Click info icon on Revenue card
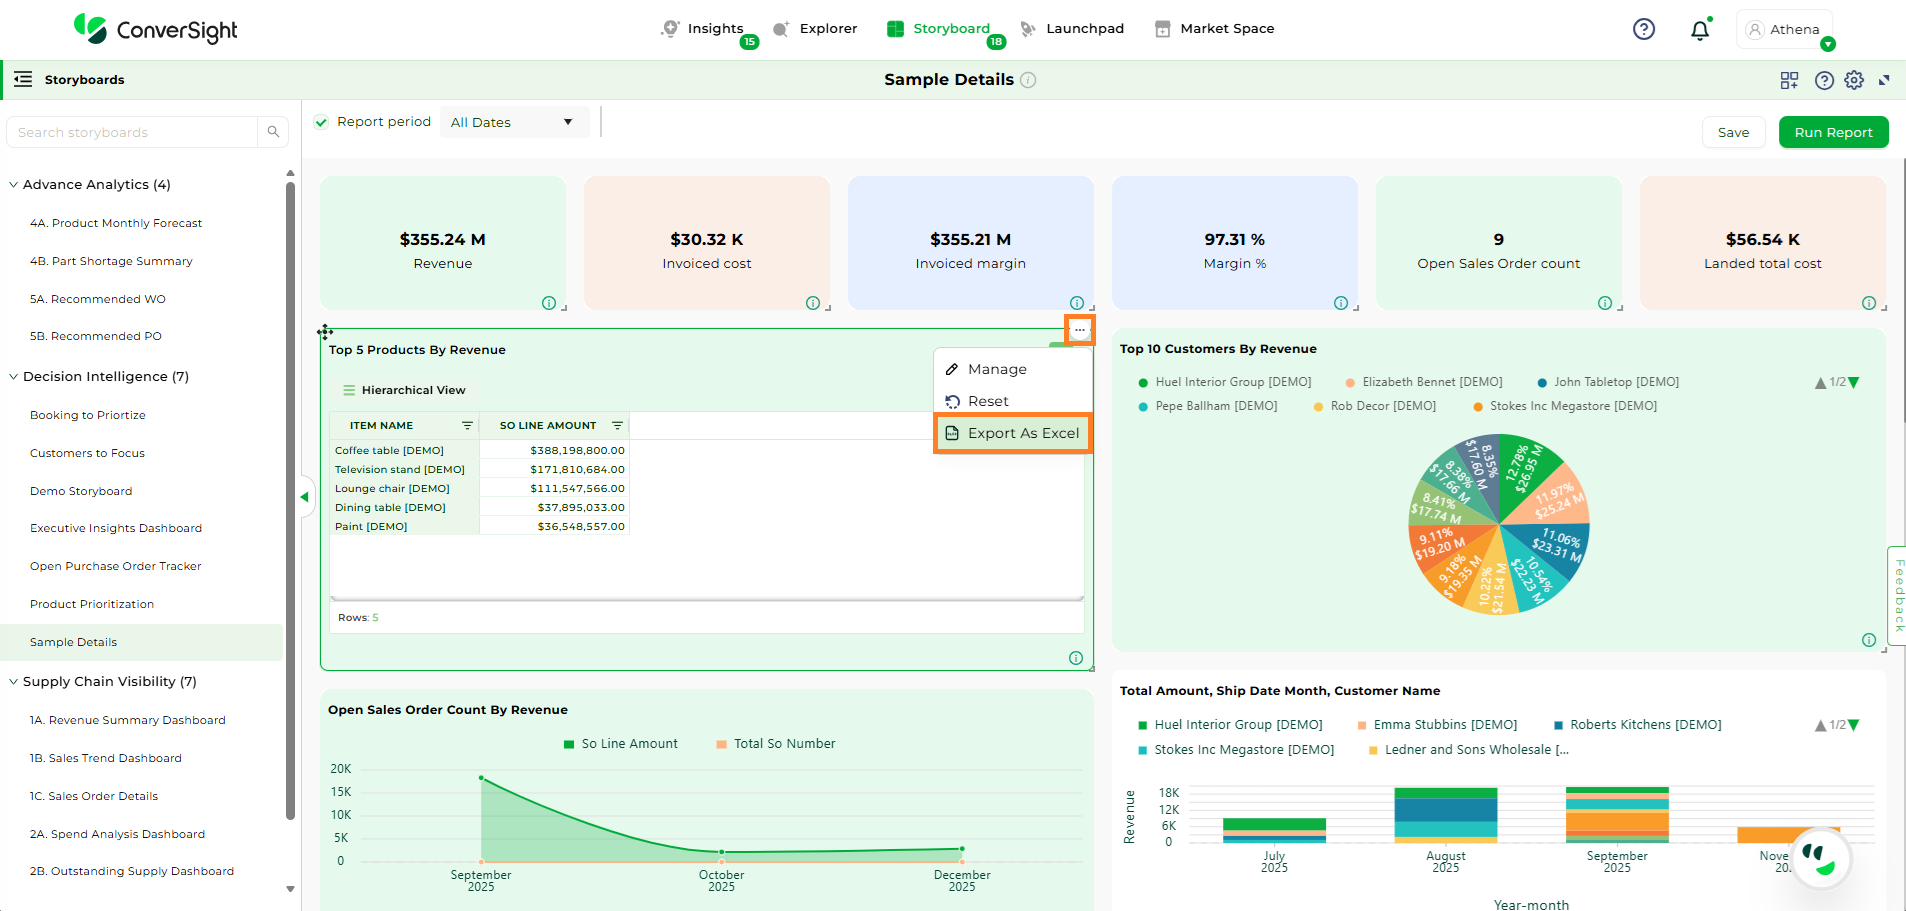 pos(548,303)
